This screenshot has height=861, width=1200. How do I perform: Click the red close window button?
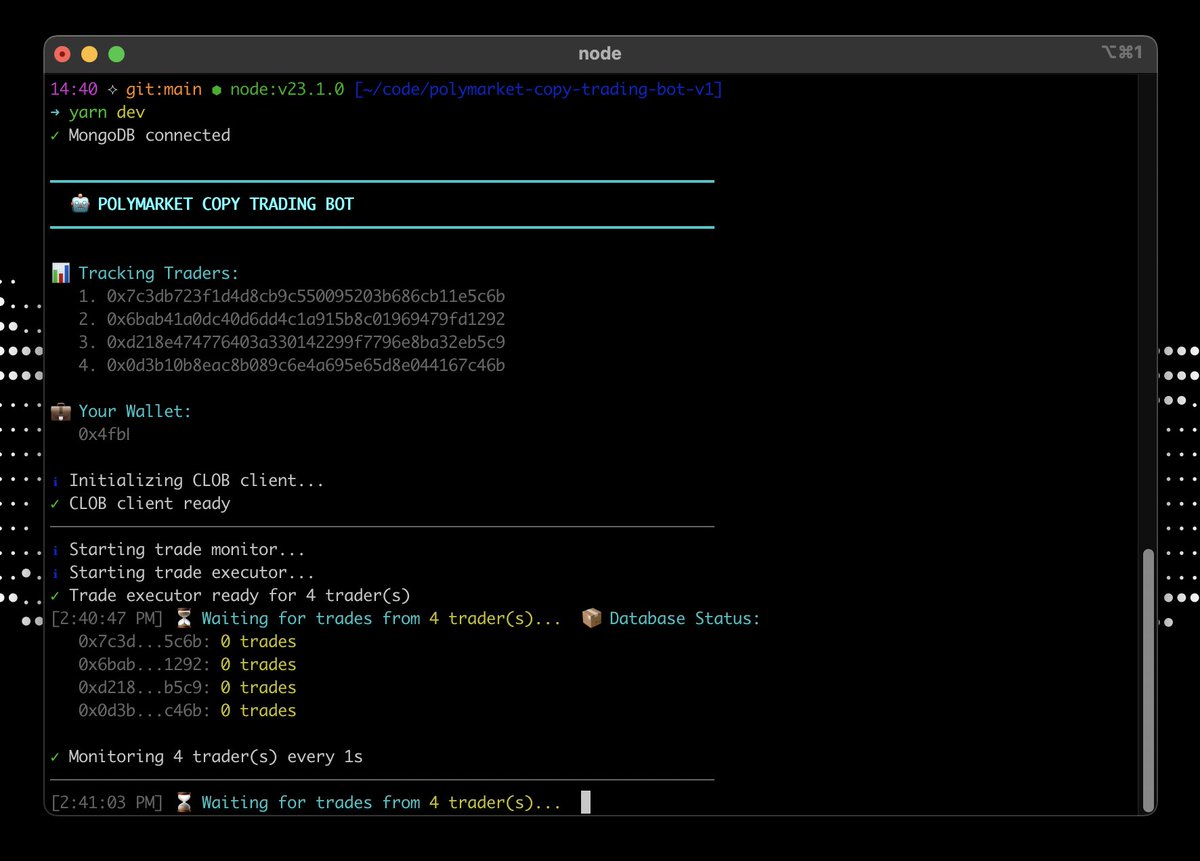pyautogui.click(x=62, y=54)
